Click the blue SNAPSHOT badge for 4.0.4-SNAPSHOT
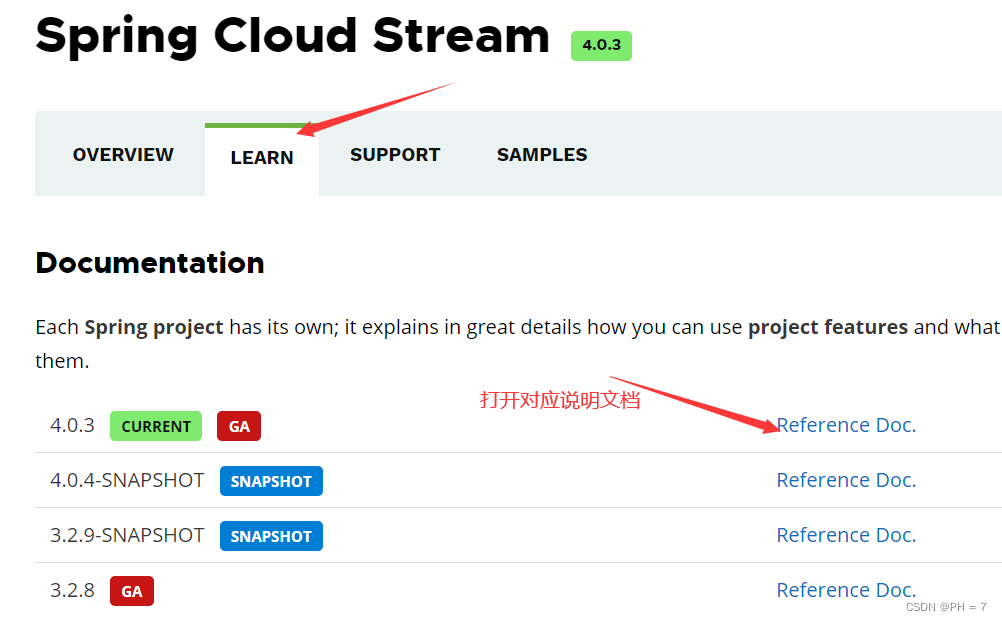This screenshot has width=1002, height=621. 271,481
